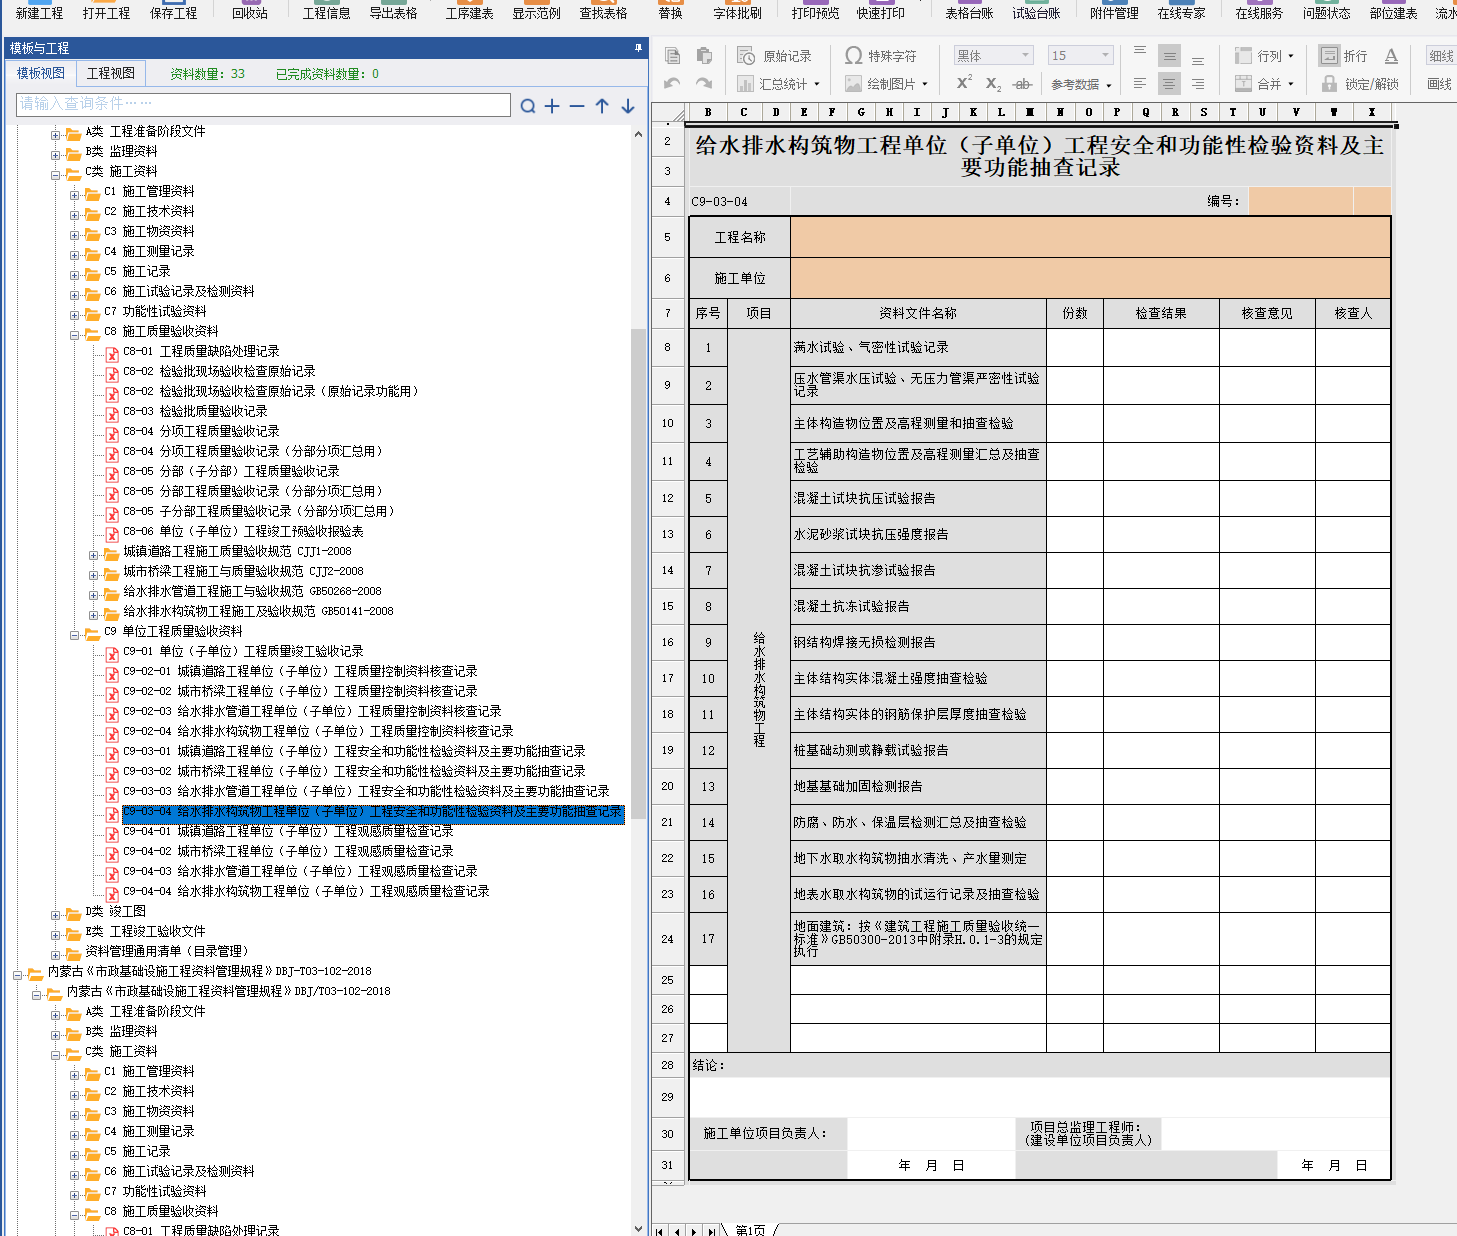Select C8-06 单位工程竣工预验收报验表
This screenshot has width=1457, height=1236.
[243, 531]
